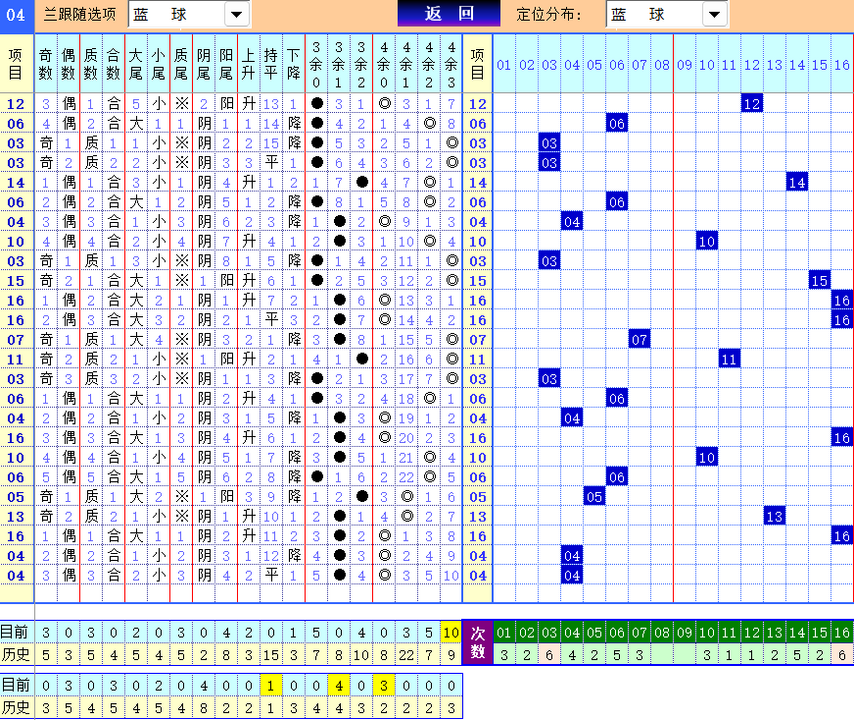Click the yellow 10 cell in 目前 row
Screen dimensions: 854x720
tap(452, 632)
